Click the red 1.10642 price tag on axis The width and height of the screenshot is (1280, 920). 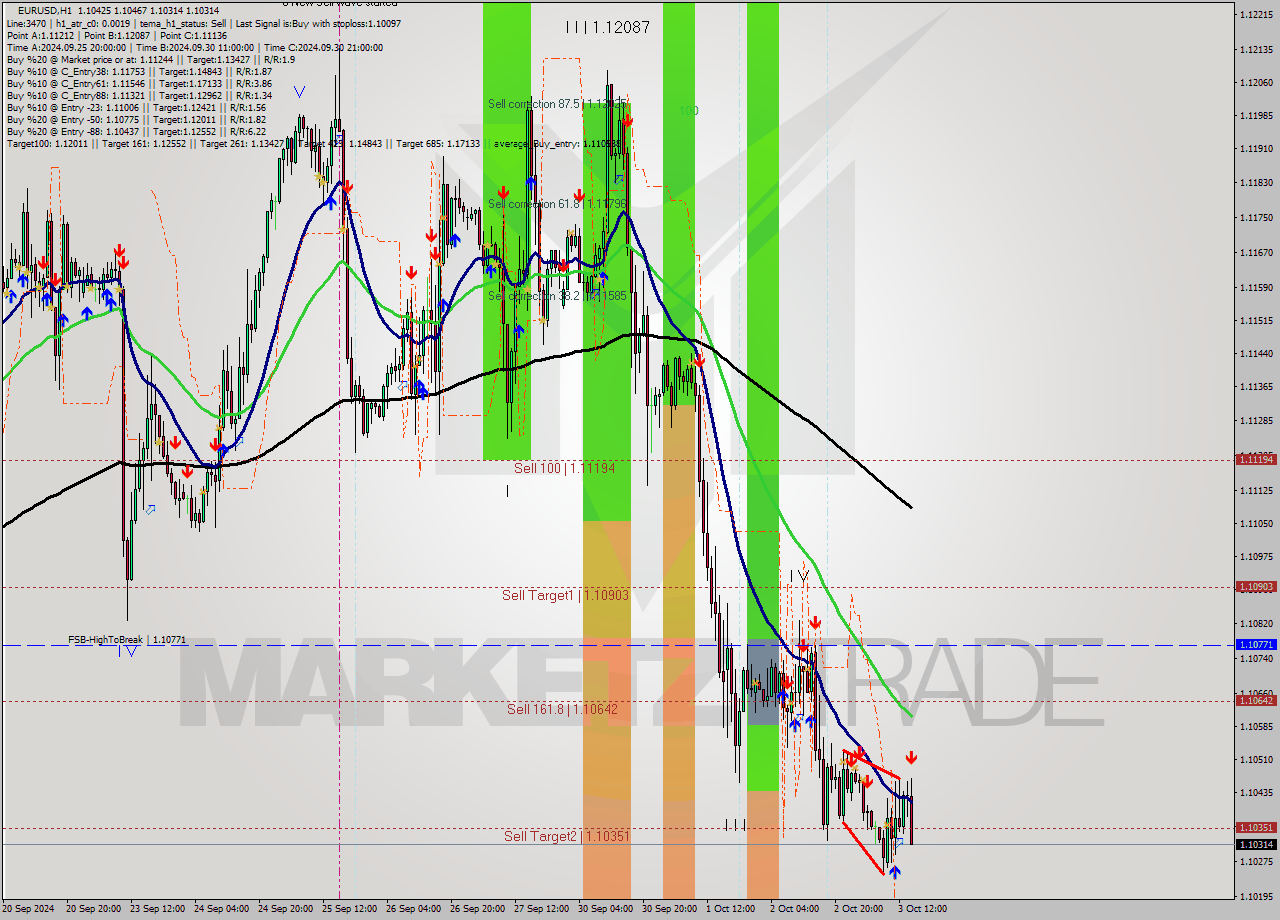click(1256, 700)
